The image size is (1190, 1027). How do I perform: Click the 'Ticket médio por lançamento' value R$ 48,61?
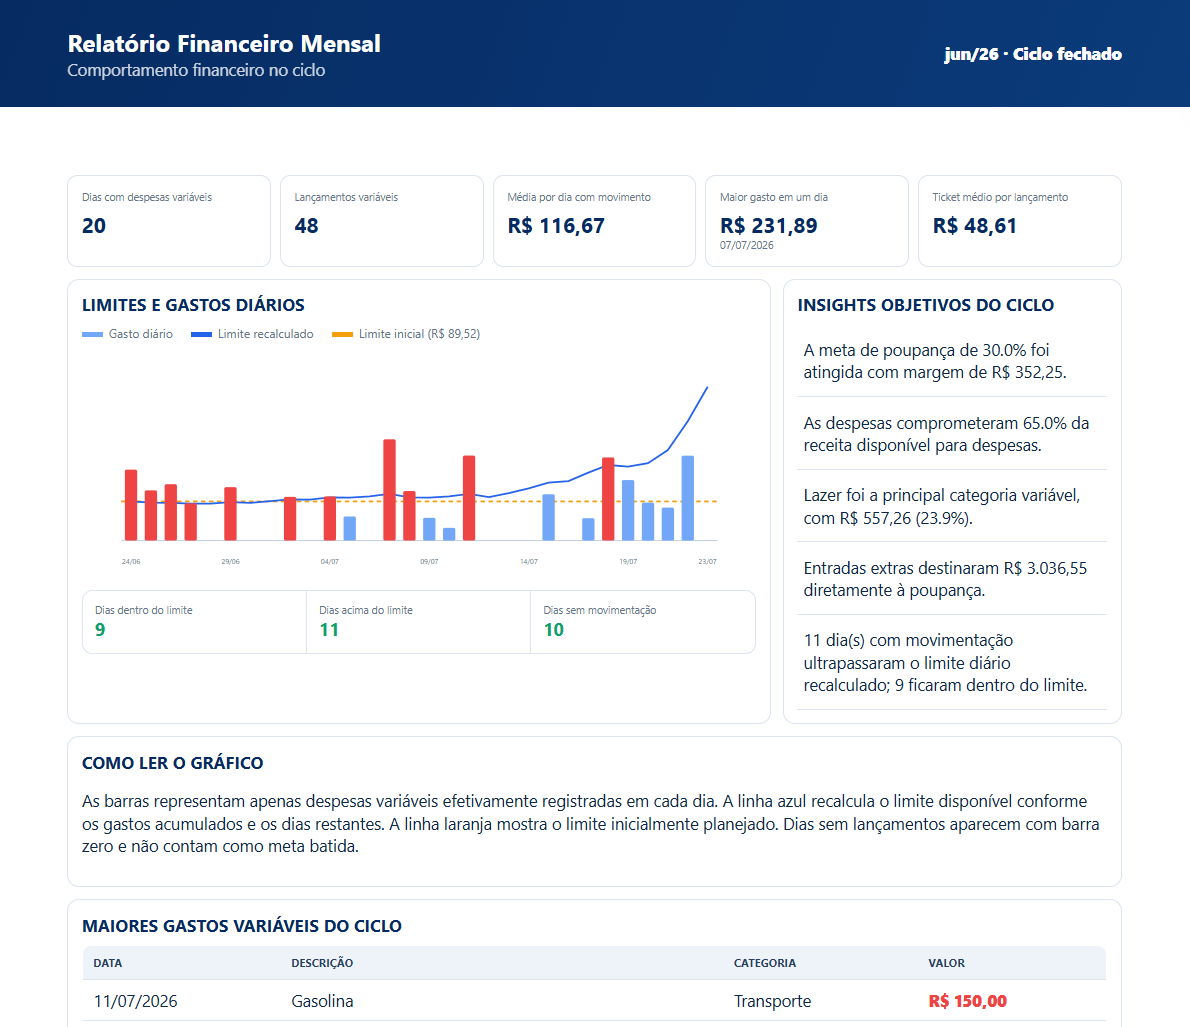click(974, 225)
